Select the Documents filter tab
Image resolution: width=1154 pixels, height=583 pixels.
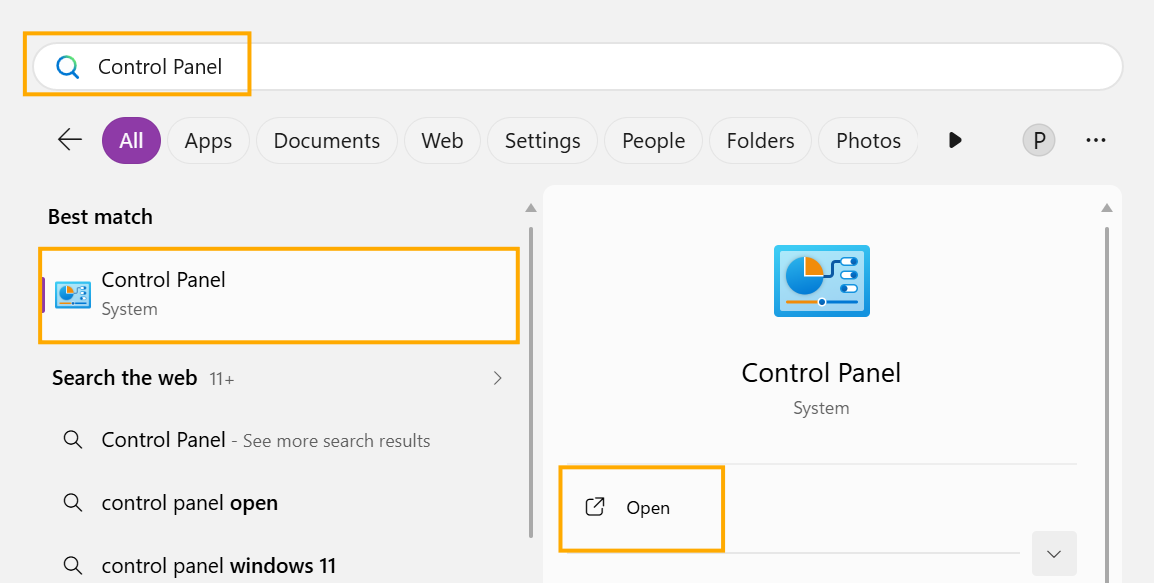point(327,140)
